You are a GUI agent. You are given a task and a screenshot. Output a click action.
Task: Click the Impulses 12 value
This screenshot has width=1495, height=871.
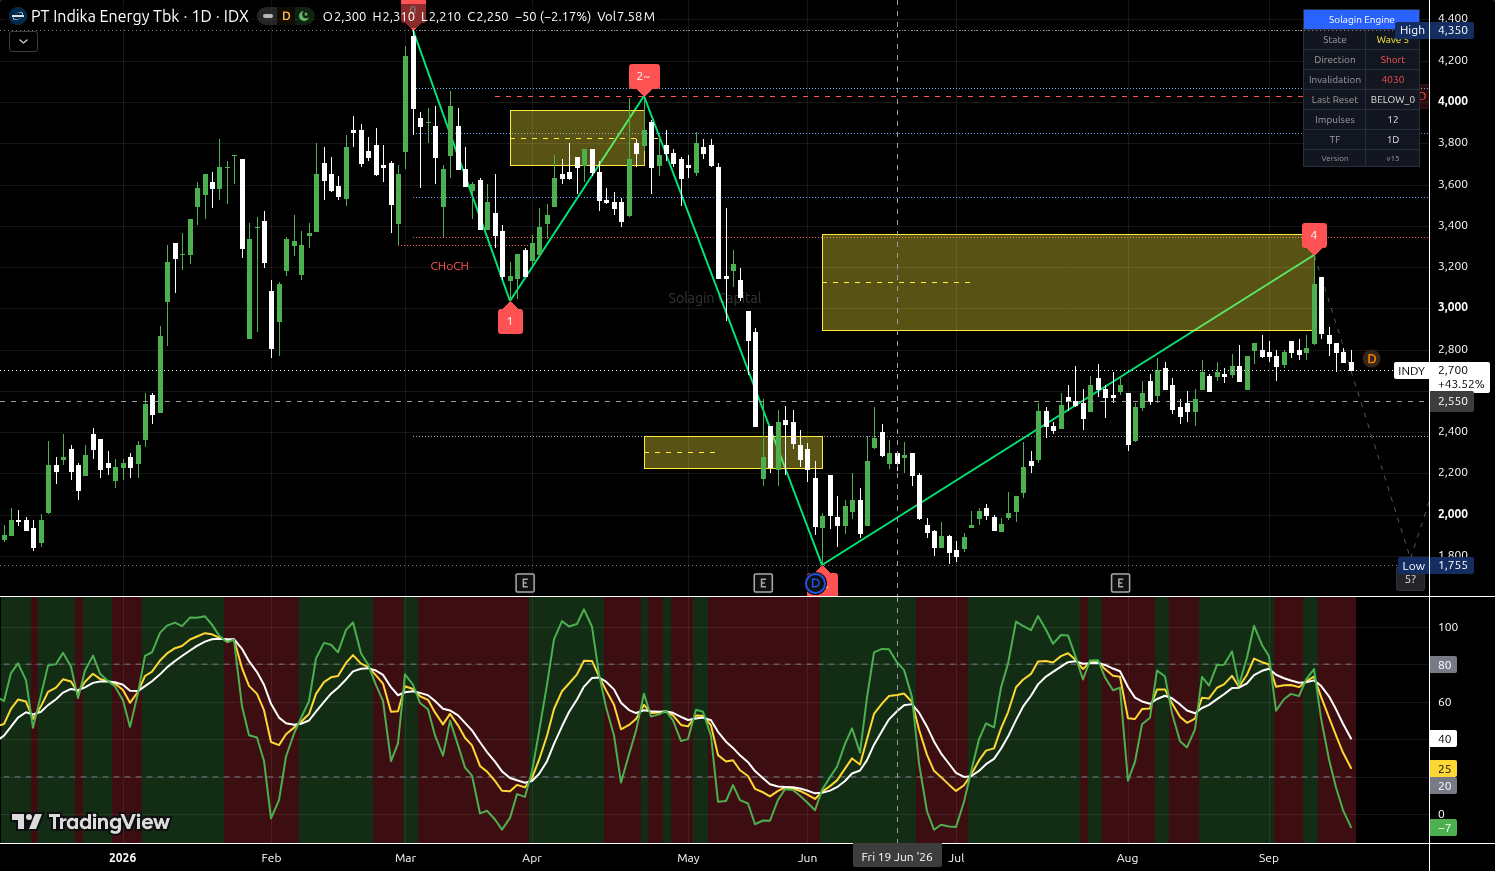point(1393,120)
